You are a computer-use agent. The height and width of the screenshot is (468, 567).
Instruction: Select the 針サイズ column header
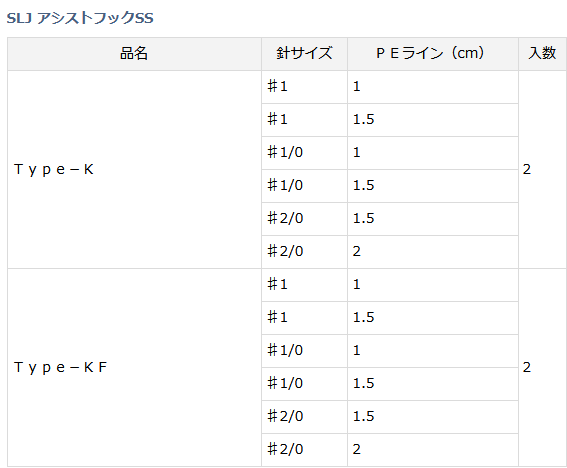click(304, 54)
